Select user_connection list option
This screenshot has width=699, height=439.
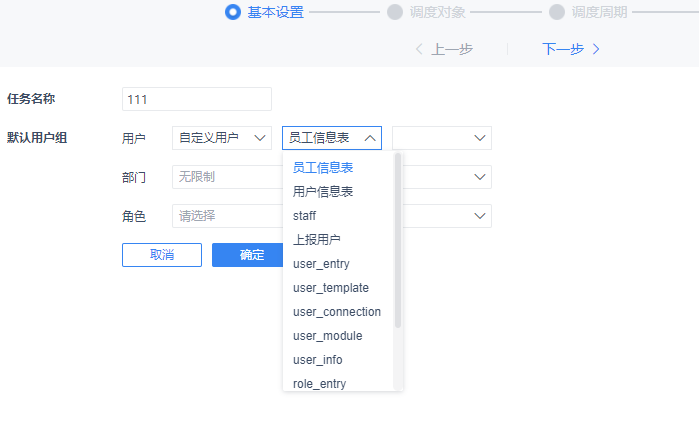pos(336,312)
